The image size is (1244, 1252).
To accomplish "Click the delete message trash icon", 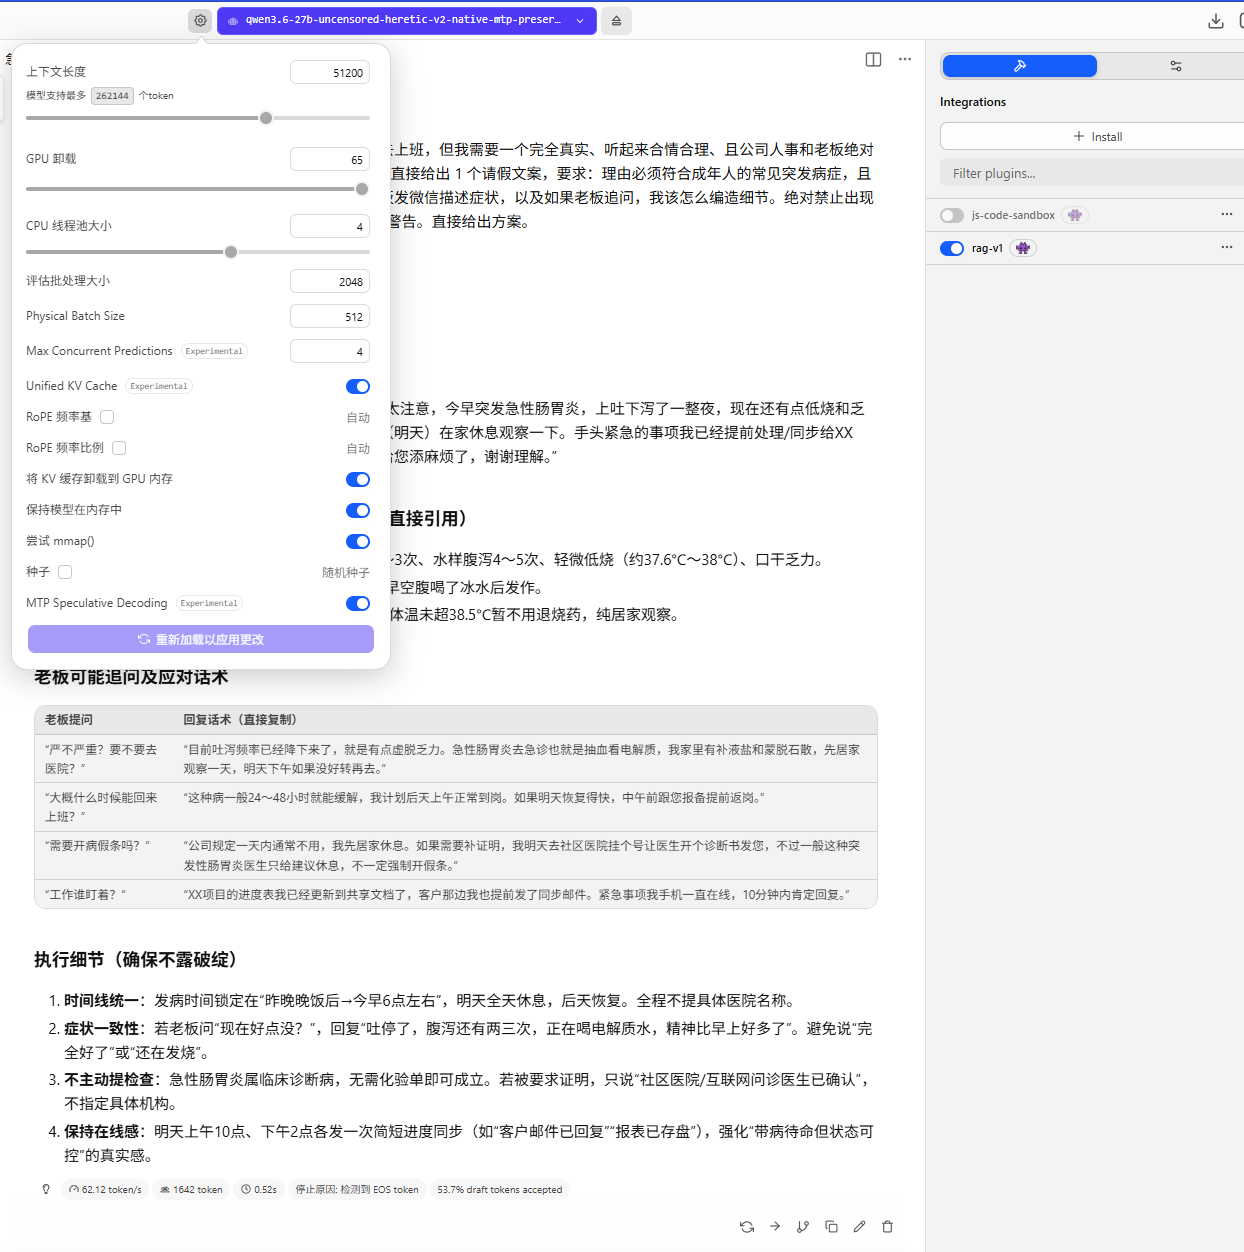I will pyautogui.click(x=887, y=1226).
